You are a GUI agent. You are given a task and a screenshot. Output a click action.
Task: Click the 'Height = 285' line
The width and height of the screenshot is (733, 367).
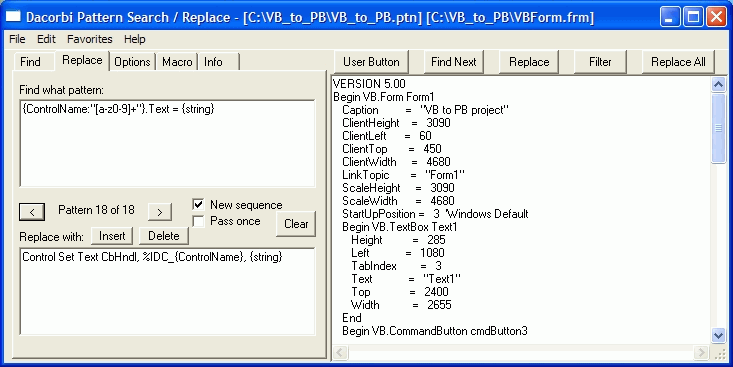[398, 240]
